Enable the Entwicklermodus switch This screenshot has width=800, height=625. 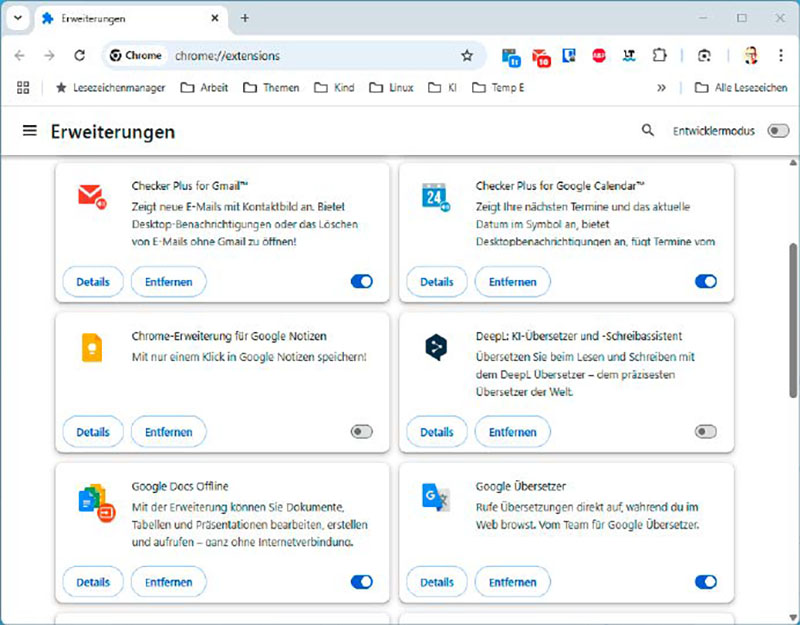point(778,131)
